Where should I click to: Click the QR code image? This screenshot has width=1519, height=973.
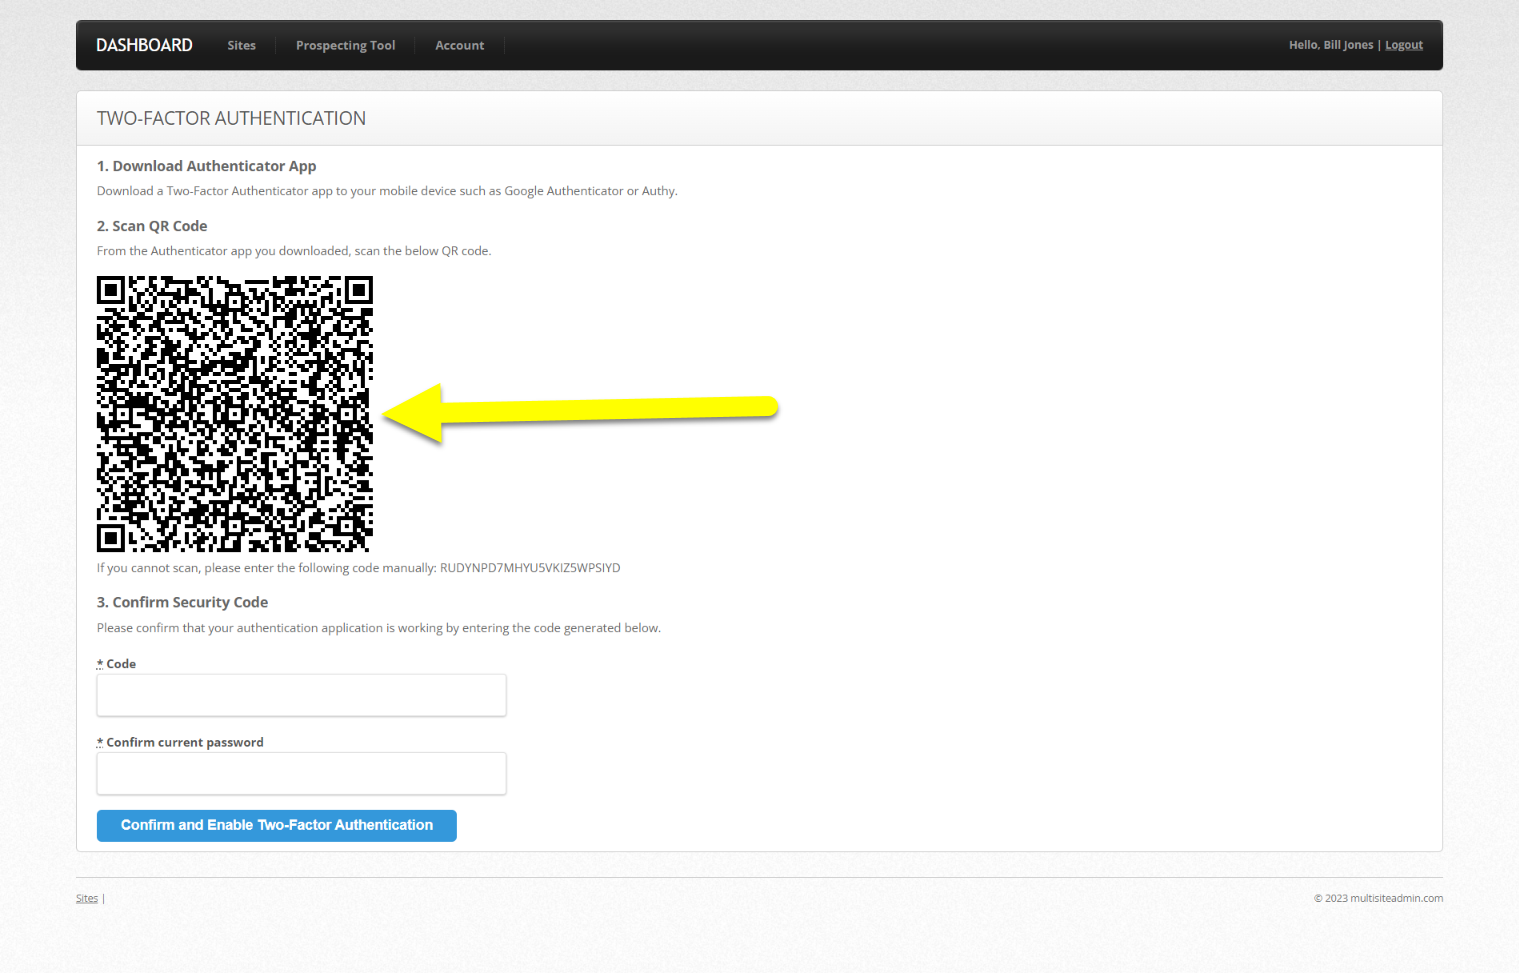coord(235,414)
